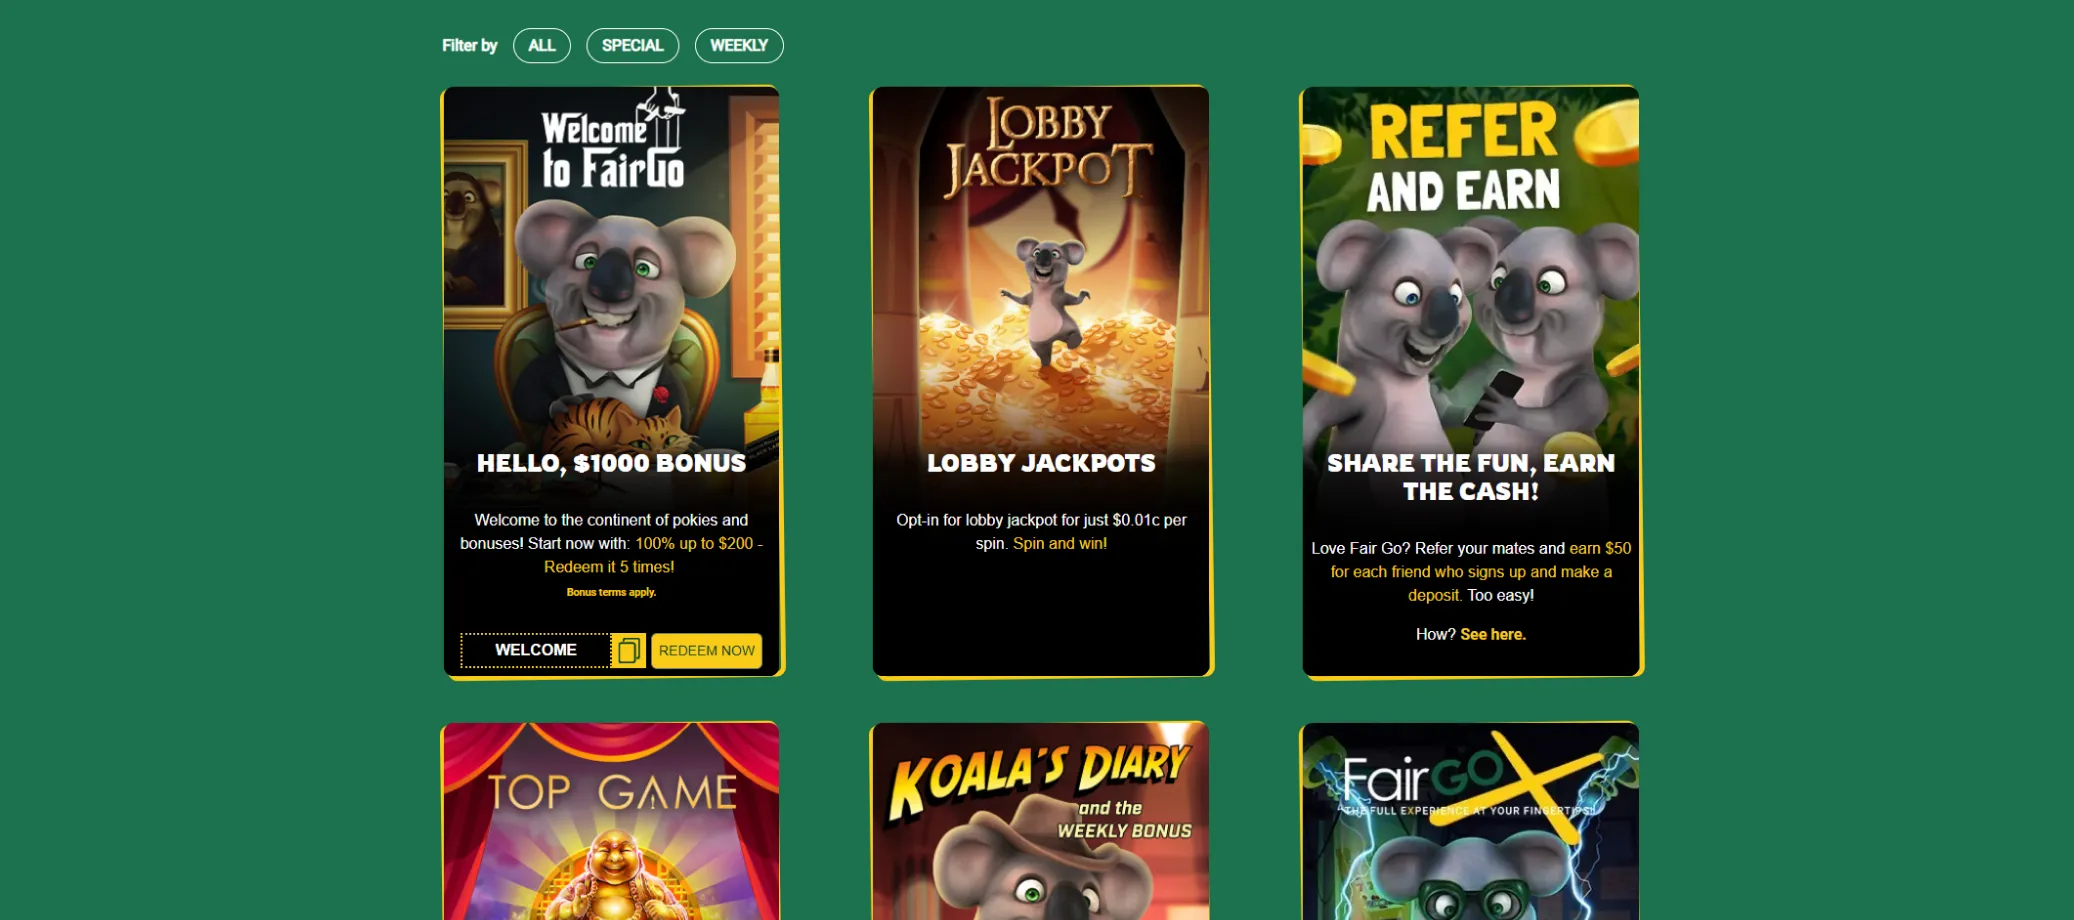Viewport: 2074px width, 920px height.
Task: Click the LOBBY JACKPOTS heading
Action: [1041, 463]
